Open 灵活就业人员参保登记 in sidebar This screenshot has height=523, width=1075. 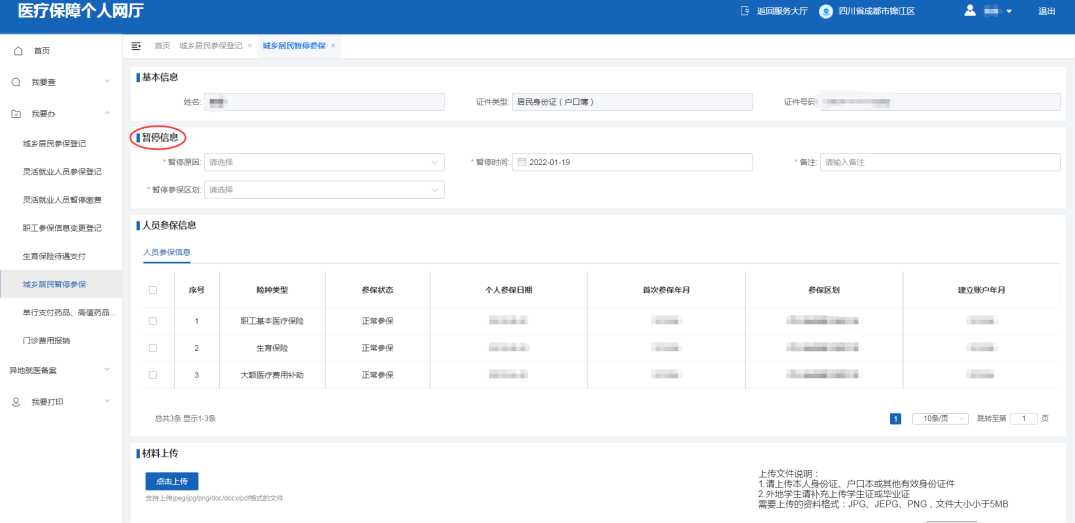pos(62,172)
